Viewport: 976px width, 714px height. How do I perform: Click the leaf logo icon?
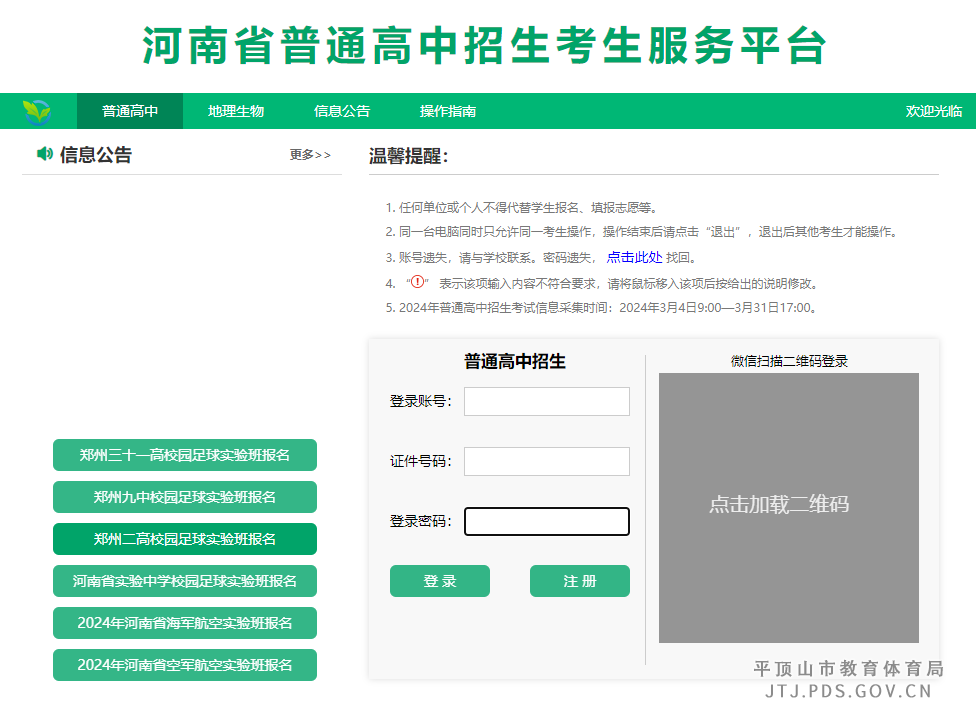(38, 110)
